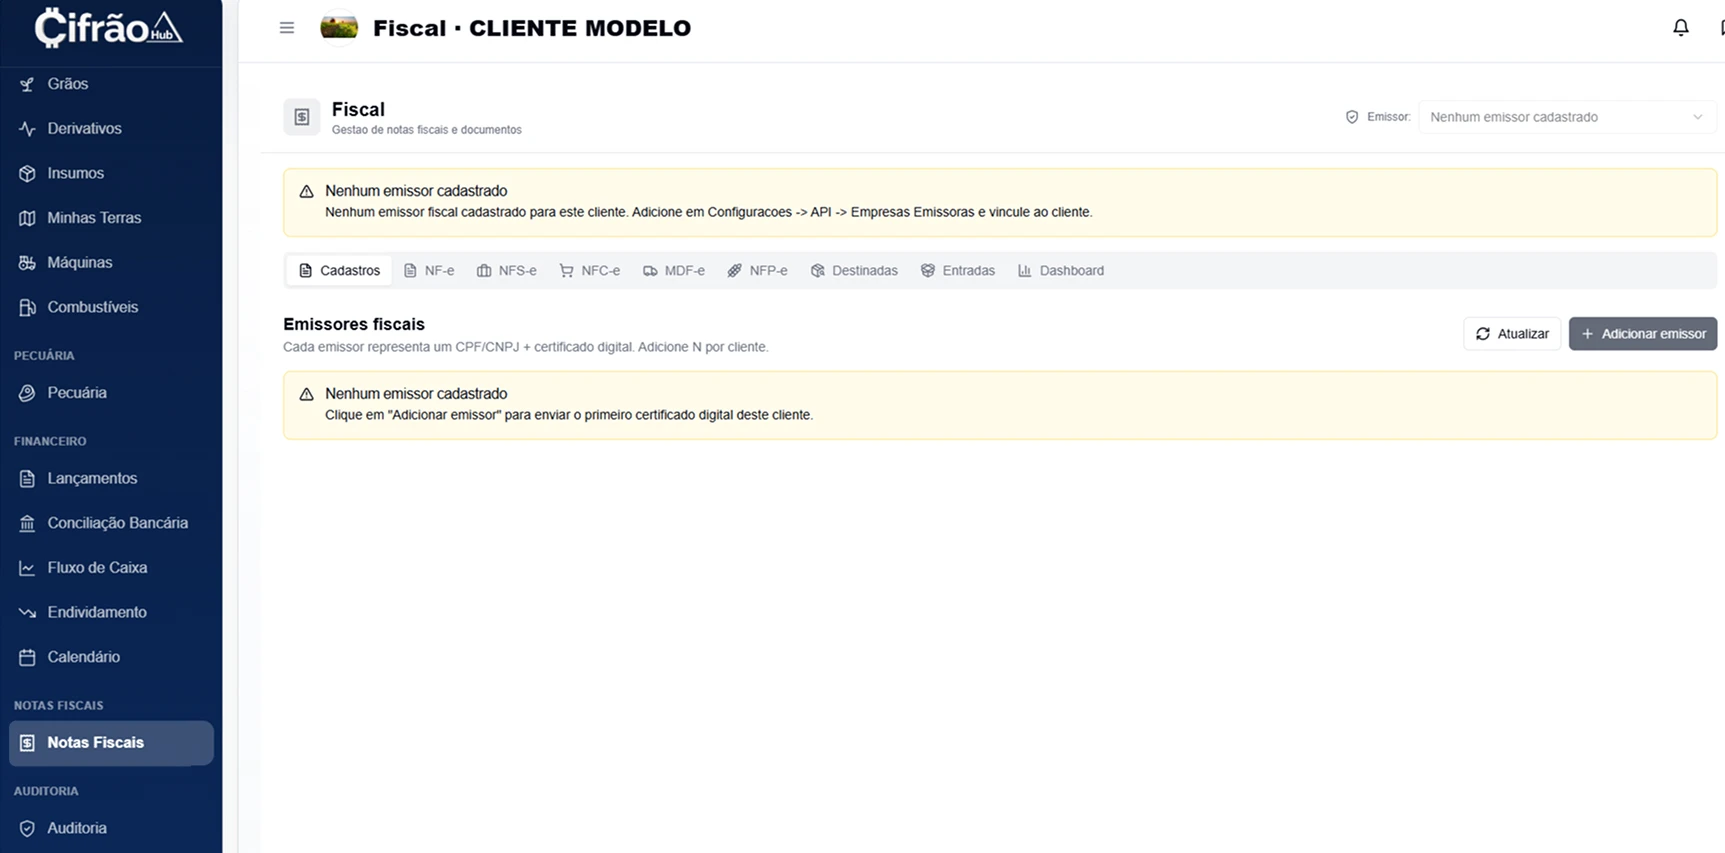This screenshot has width=1725, height=853.
Task: Click the Fluxo de Caixa chart icon
Action: click(x=27, y=568)
